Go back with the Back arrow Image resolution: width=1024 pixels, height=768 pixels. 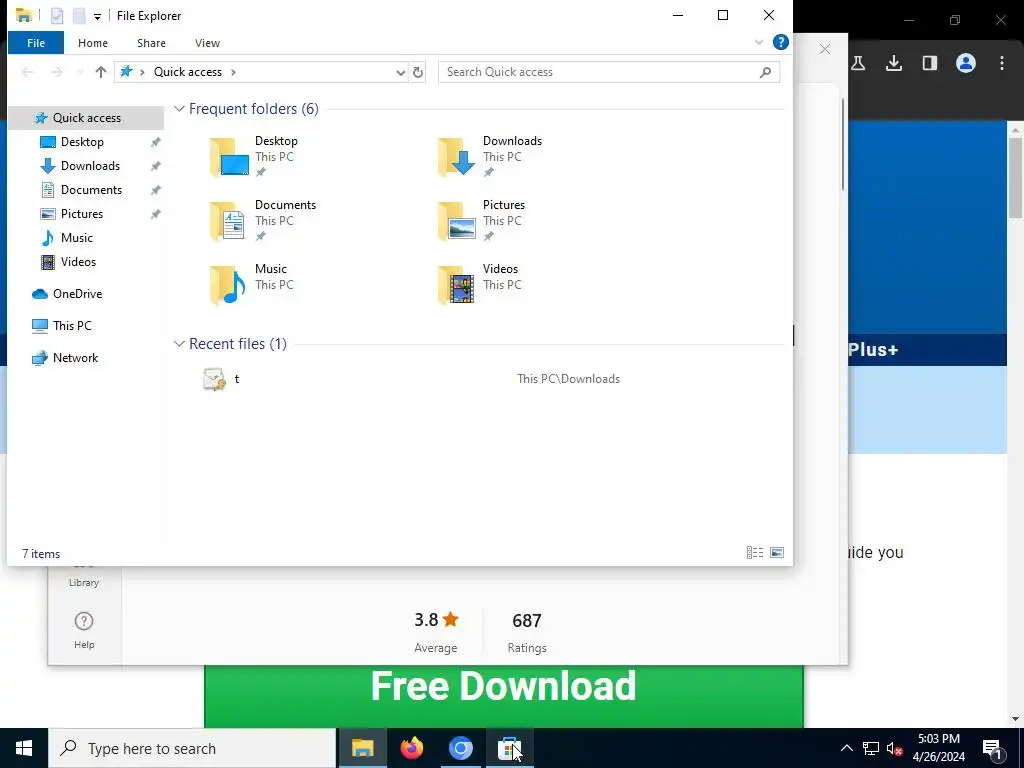tap(27, 72)
